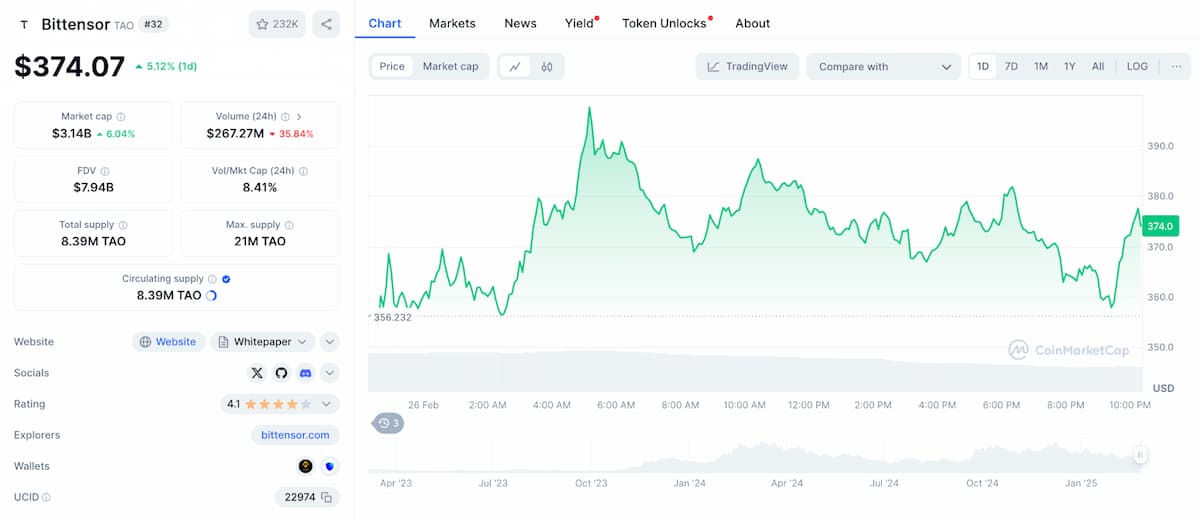Set chart range to 1Y
This screenshot has width=1200, height=518.
point(1070,66)
